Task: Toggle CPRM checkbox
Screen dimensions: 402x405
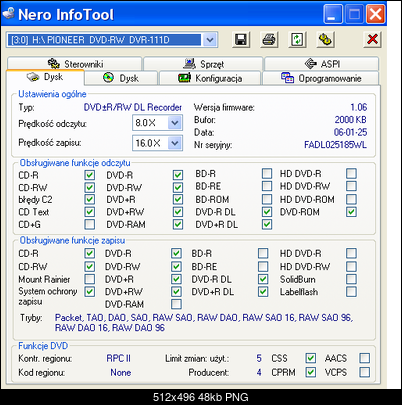Action: (x=311, y=372)
